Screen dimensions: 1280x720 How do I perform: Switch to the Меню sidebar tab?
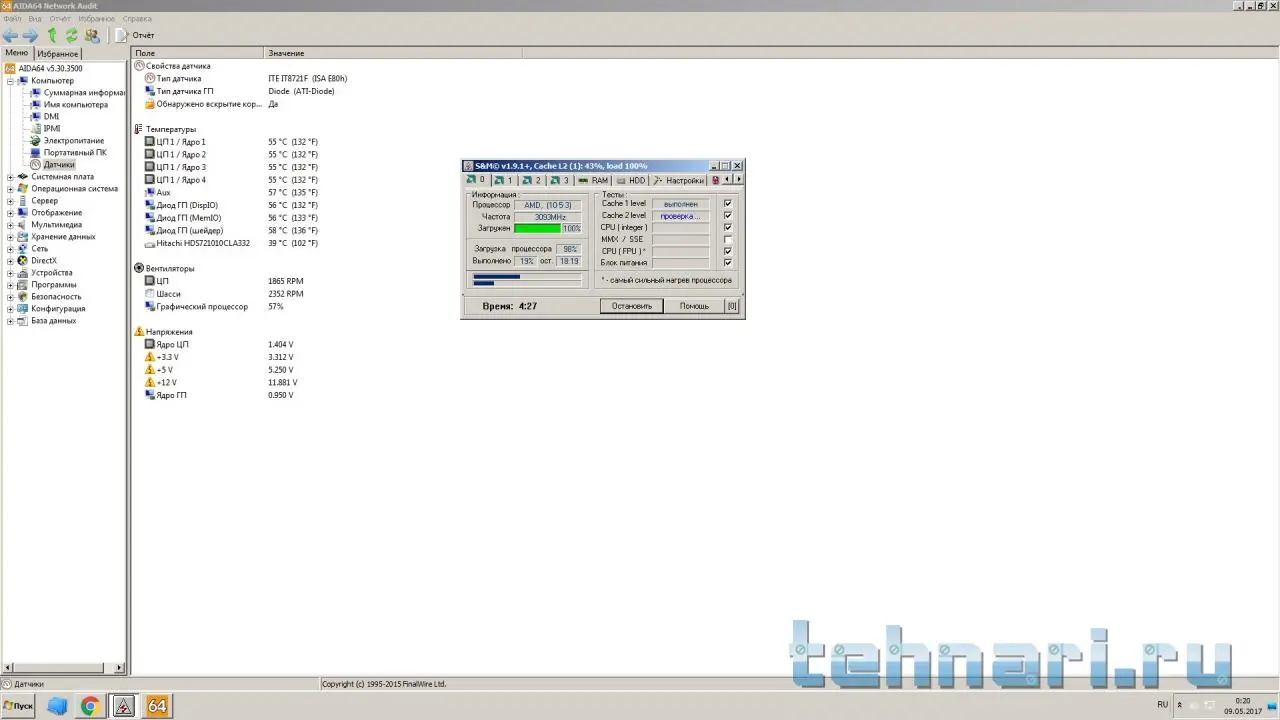point(17,52)
